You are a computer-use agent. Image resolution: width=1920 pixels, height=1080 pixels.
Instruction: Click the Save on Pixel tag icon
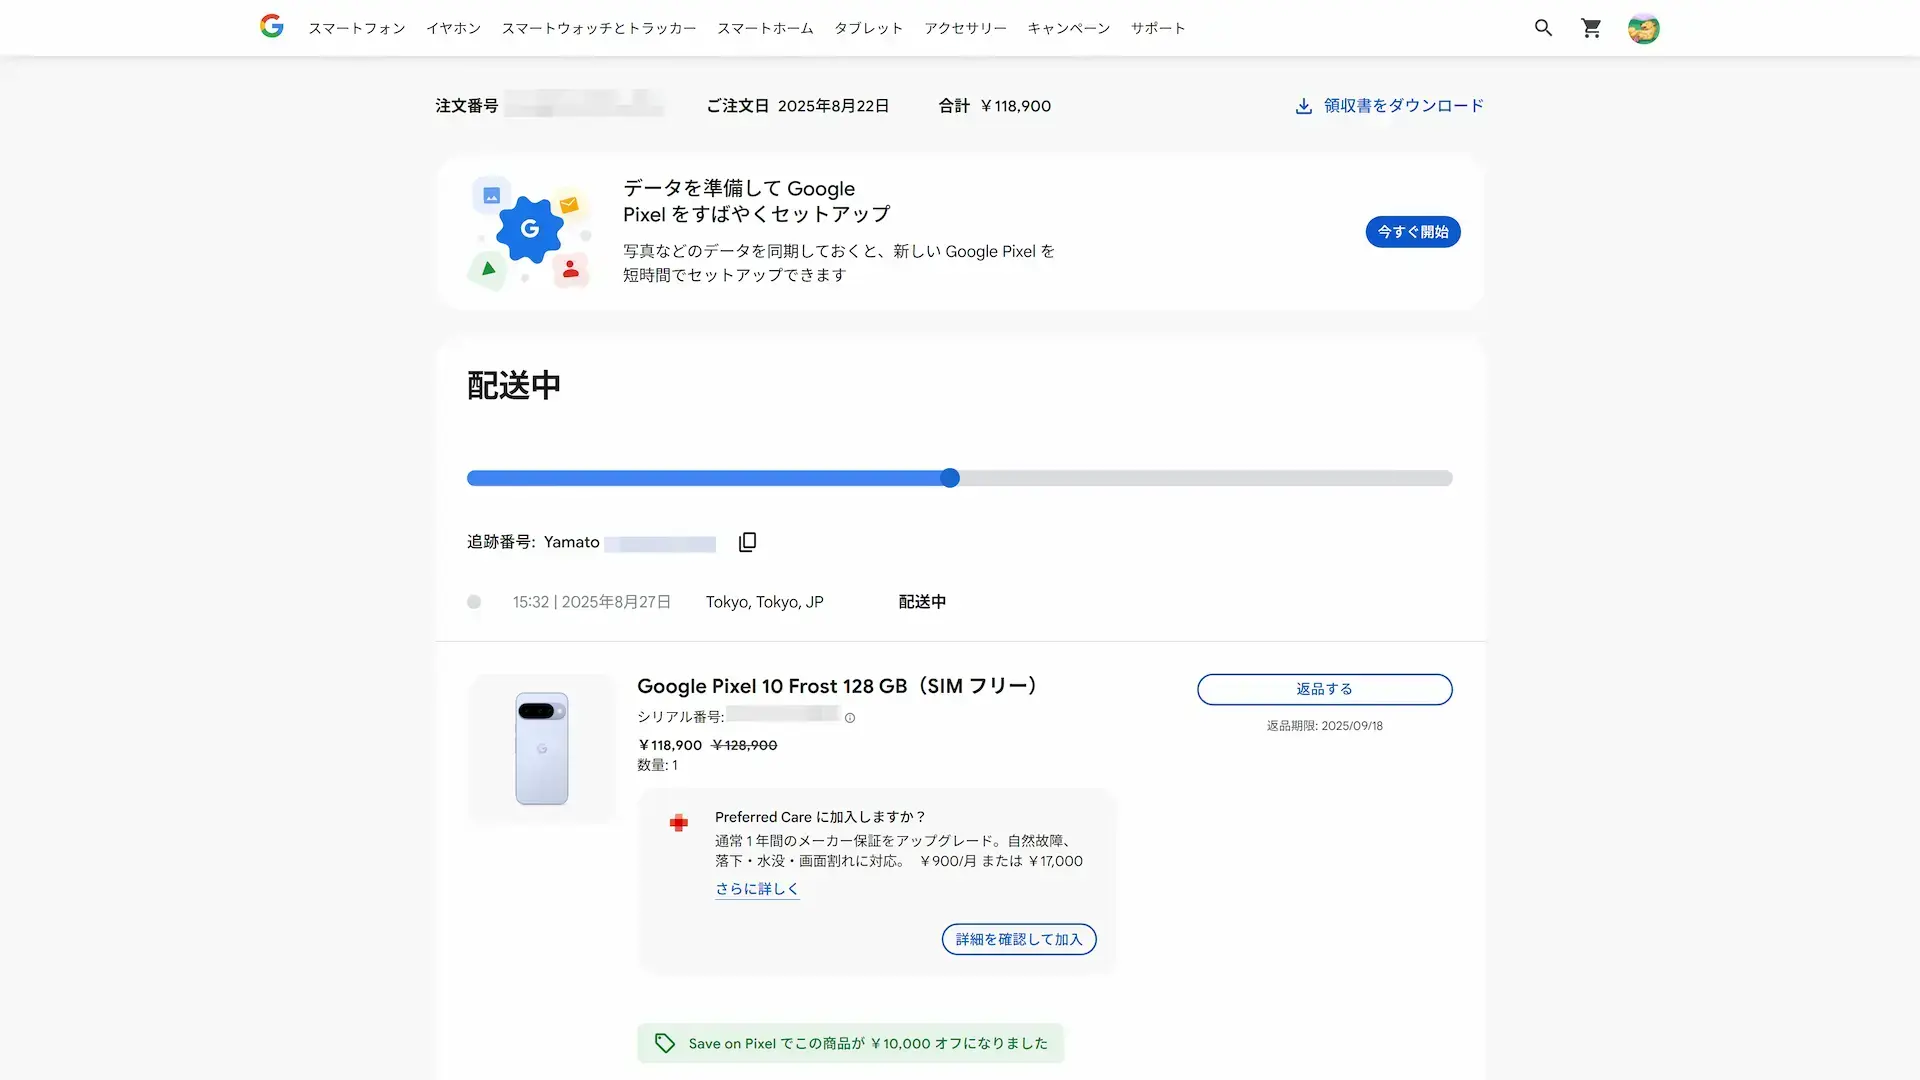coord(664,1042)
